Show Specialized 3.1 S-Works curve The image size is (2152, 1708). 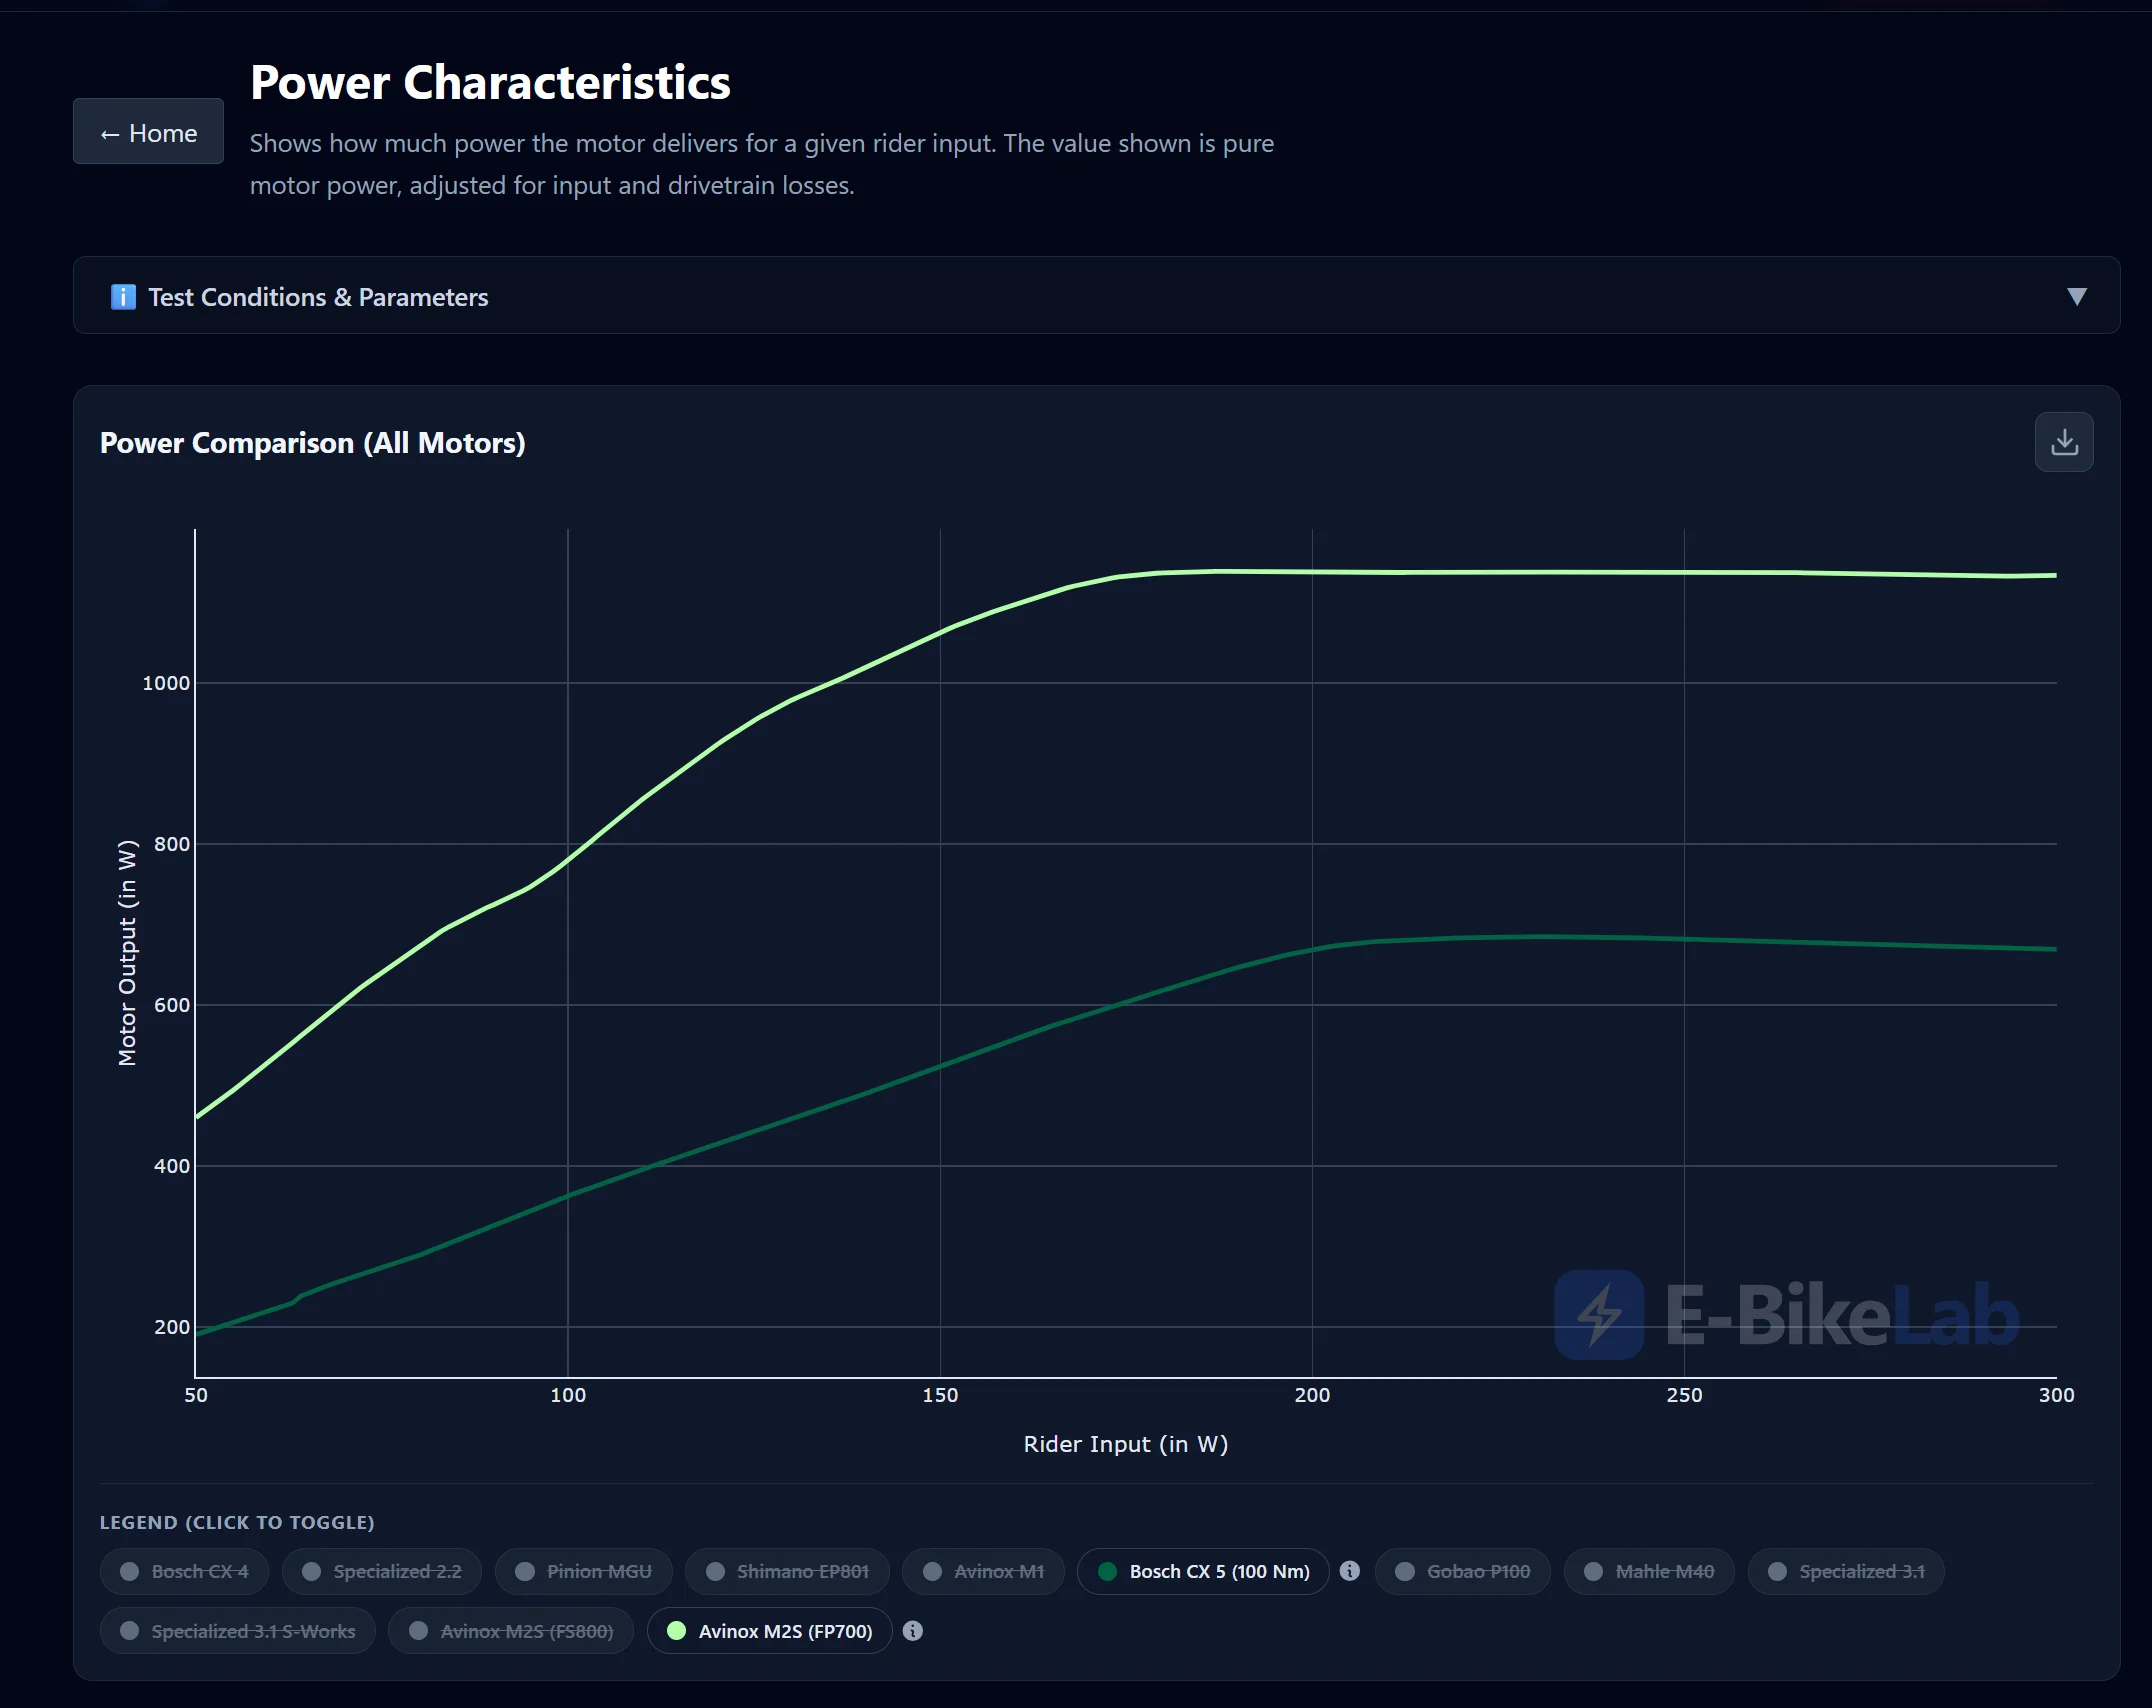[238, 1631]
